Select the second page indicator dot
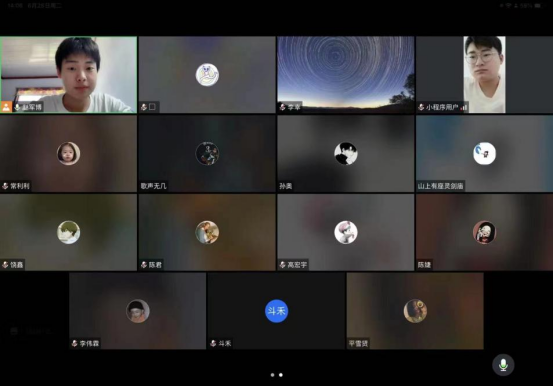 pyautogui.click(x=281, y=375)
